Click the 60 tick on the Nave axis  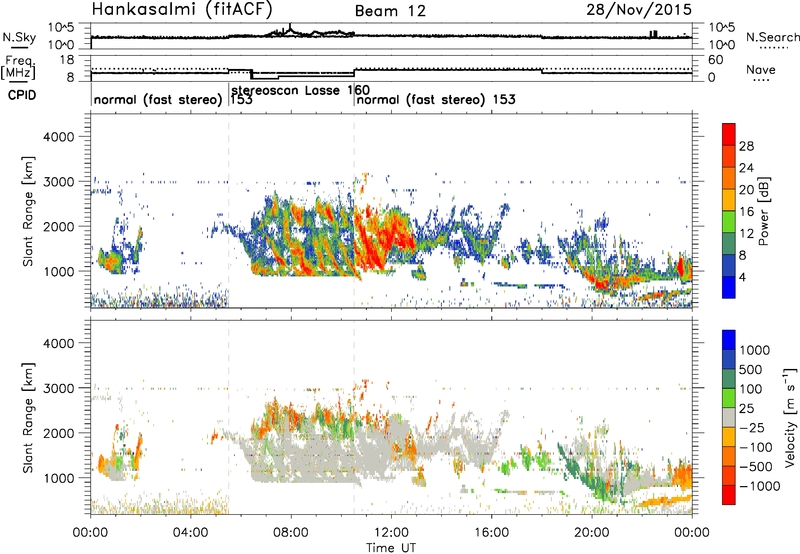pos(716,60)
